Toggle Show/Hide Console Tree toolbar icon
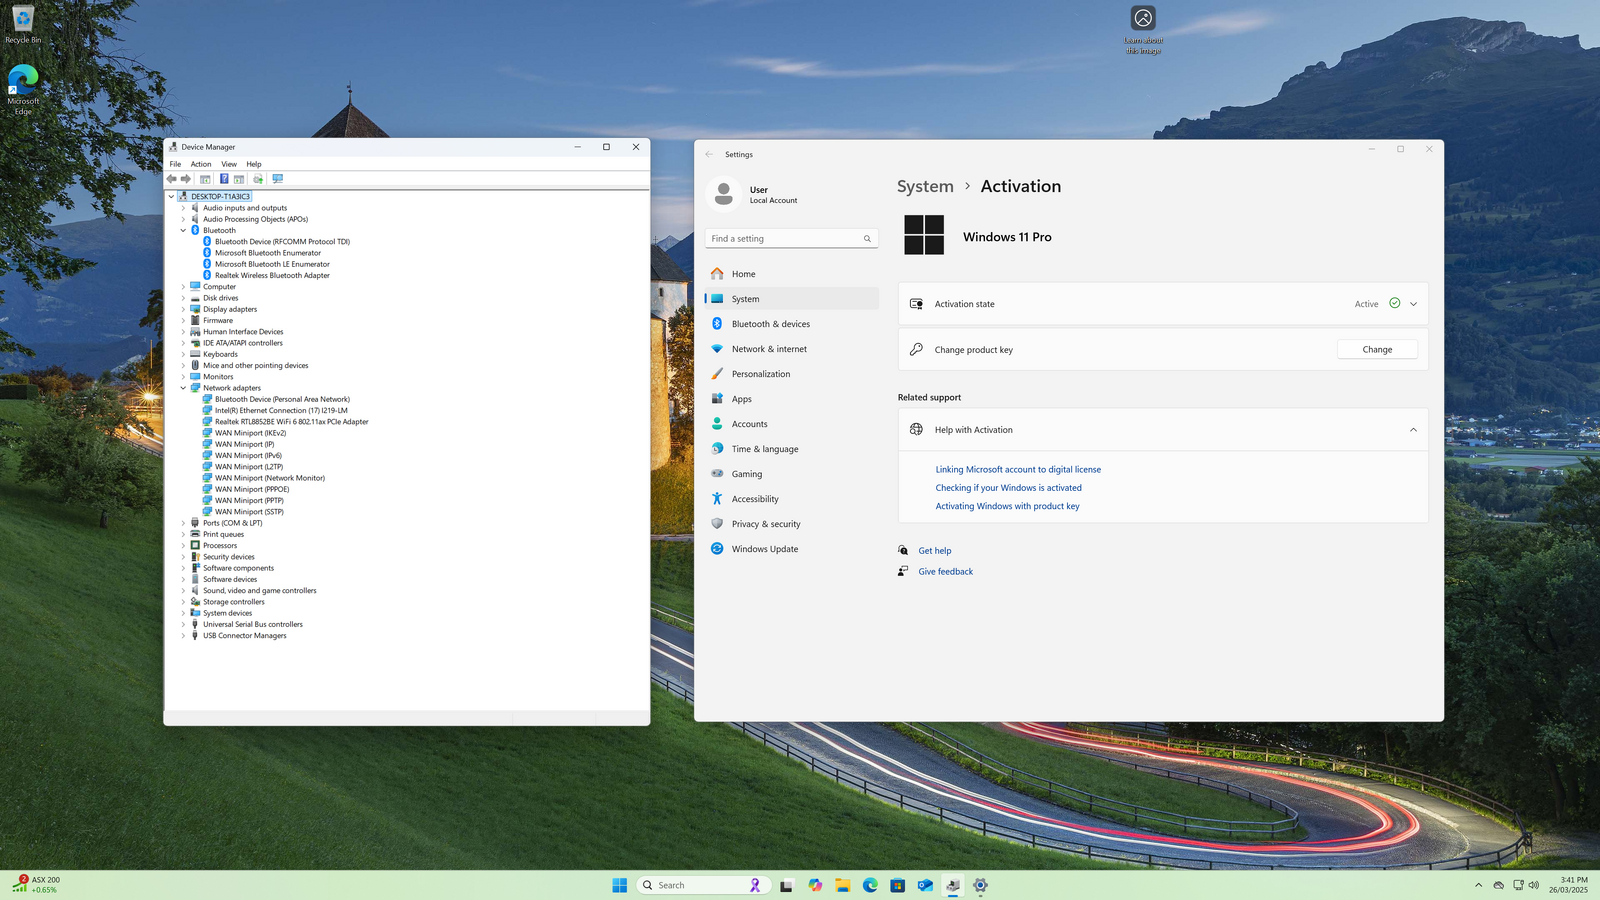The image size is (1600, 900). (205, 179)
